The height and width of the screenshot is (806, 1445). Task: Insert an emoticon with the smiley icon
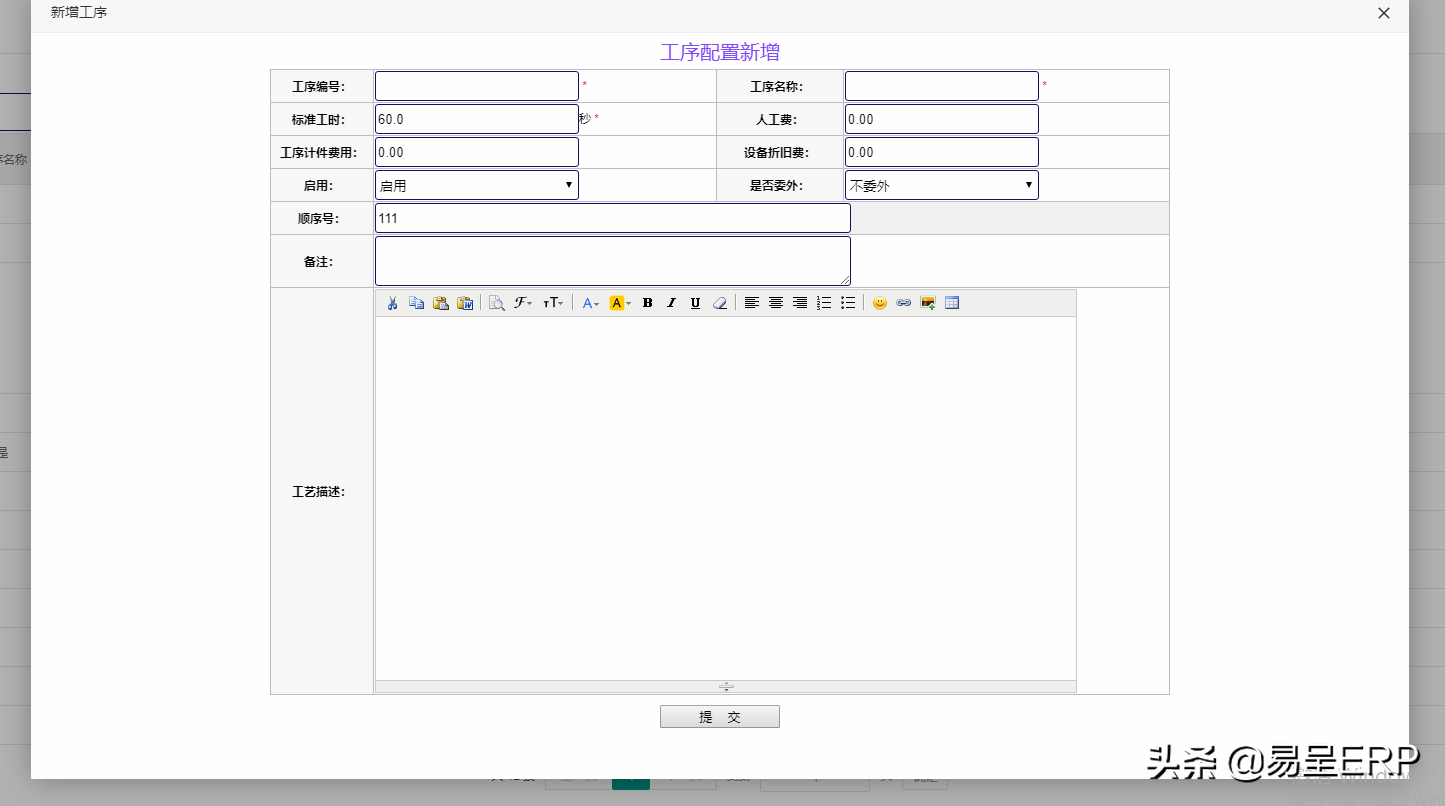coord(880,303)
